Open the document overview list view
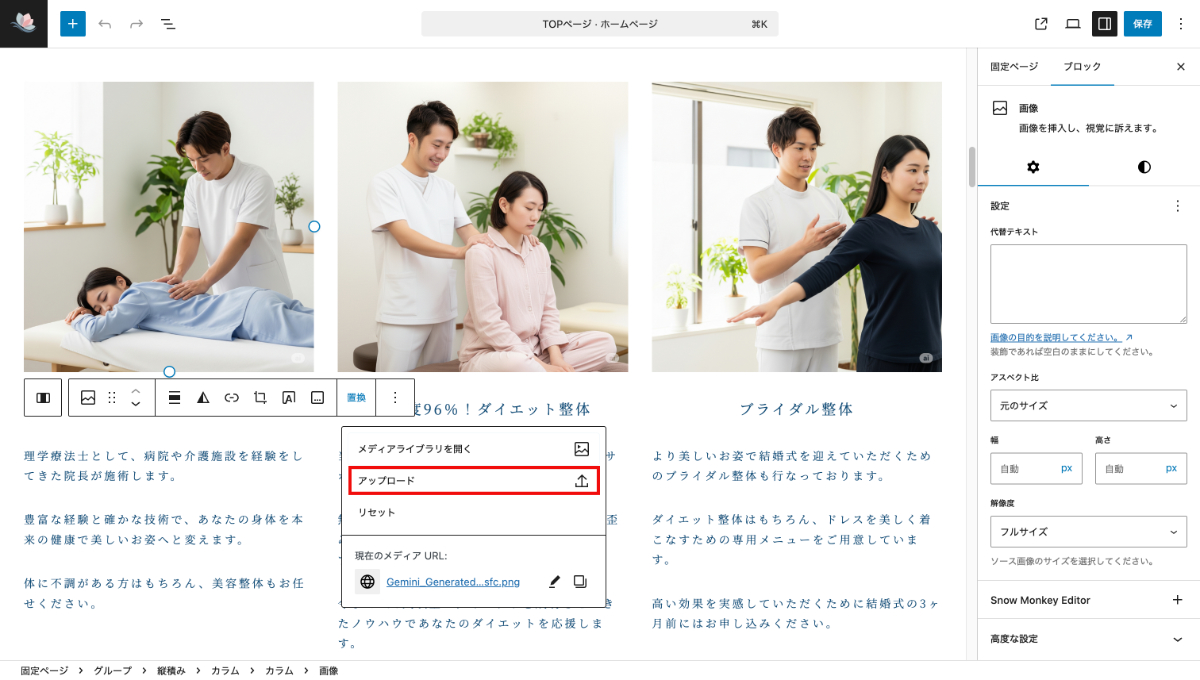 [168, 23]
